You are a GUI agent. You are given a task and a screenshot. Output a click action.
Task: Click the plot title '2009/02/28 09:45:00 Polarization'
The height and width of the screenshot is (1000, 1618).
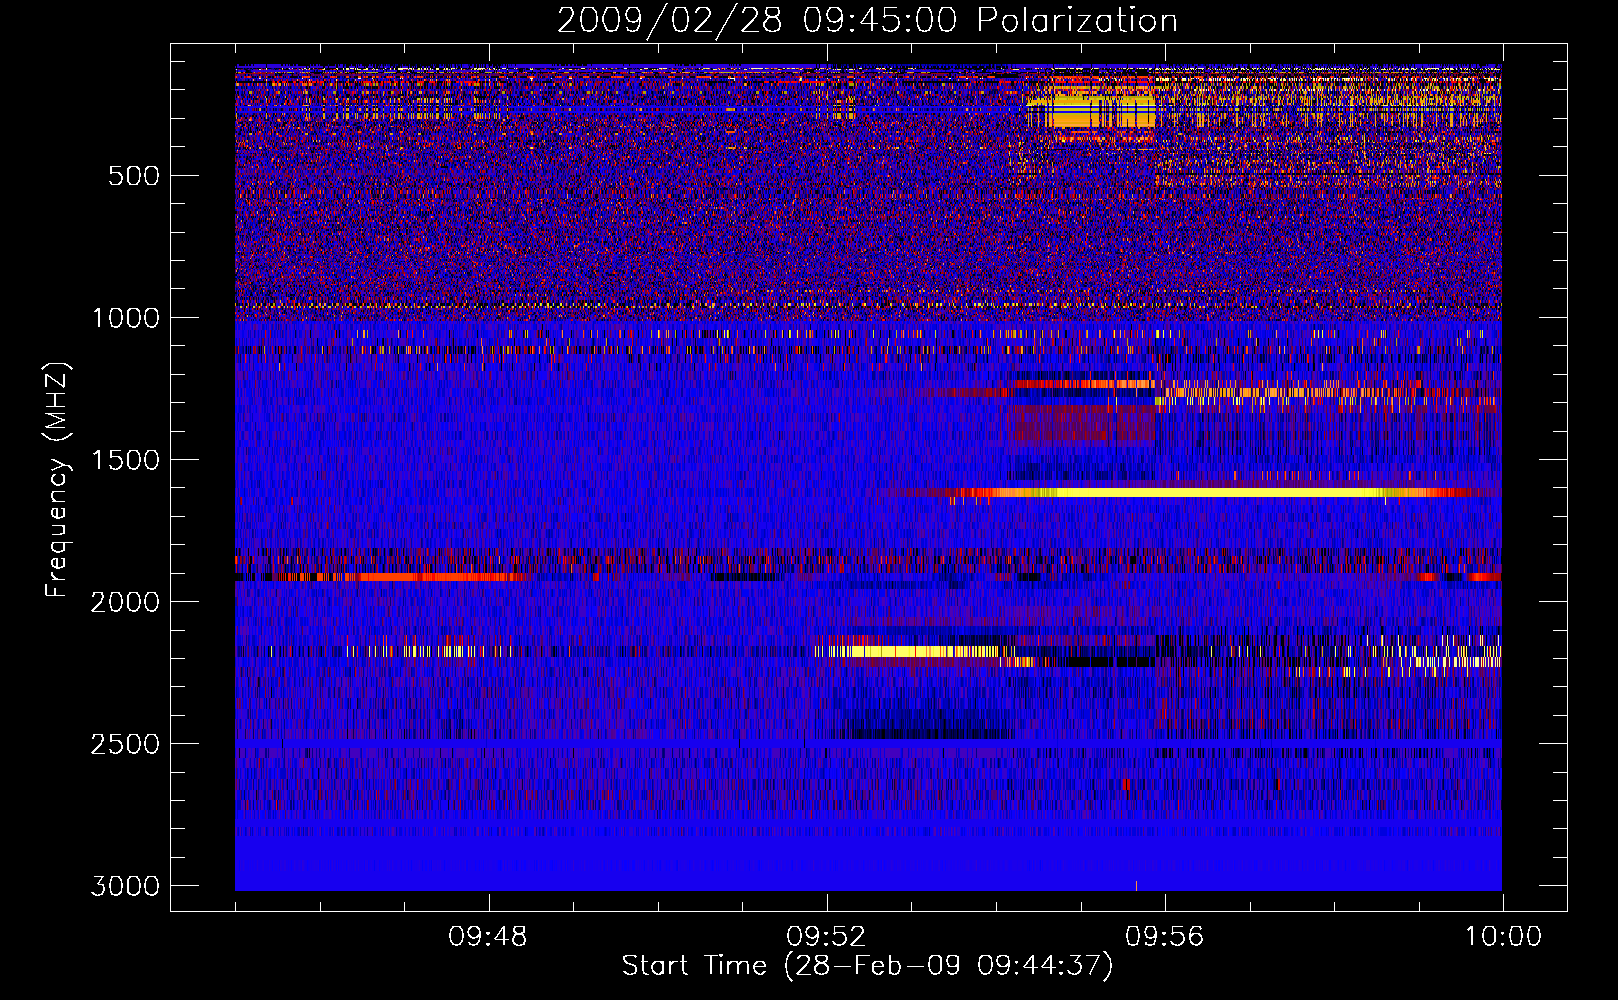[867, 20]
